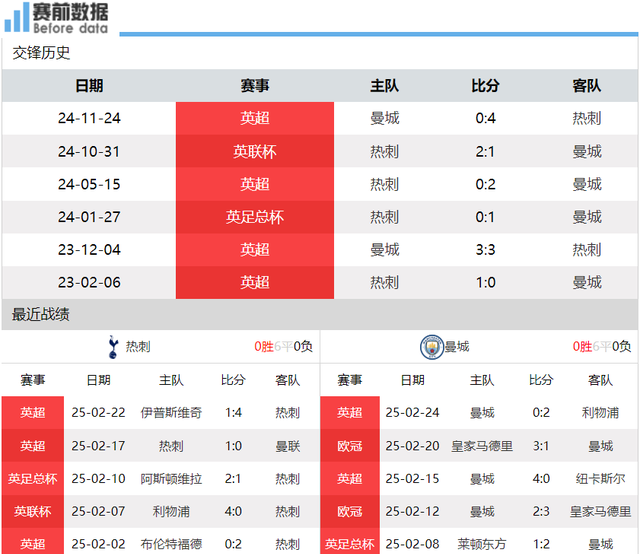Click the 曼城 team name beside the City crest
This screenshot has height=554, width=640.
(x=457, y=347)
